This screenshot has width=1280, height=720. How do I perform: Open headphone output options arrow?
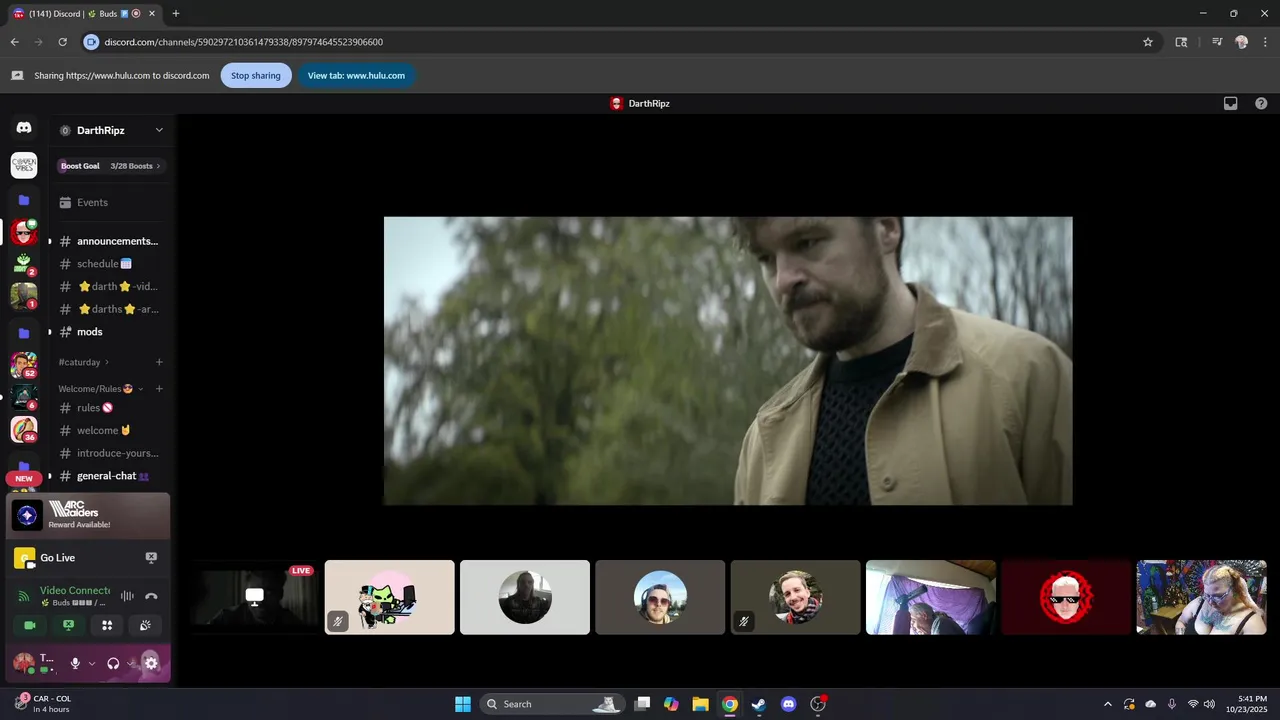(x=131, y=662)
